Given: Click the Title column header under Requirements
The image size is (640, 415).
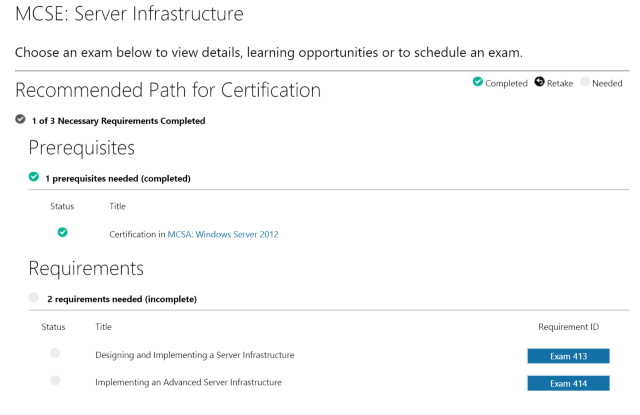Looking at the screenshot, I should pyautogui.click(x=103, y=326).
